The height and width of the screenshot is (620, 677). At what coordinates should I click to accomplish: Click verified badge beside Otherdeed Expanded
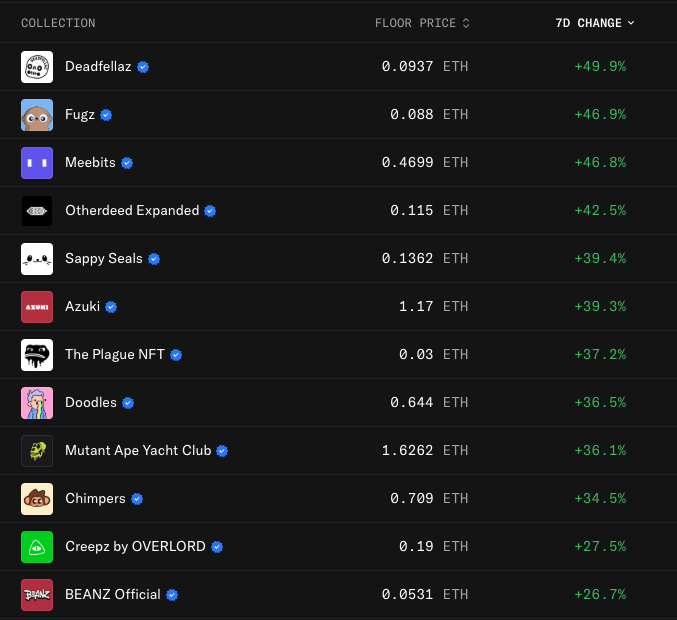click(x=210, y=211)
